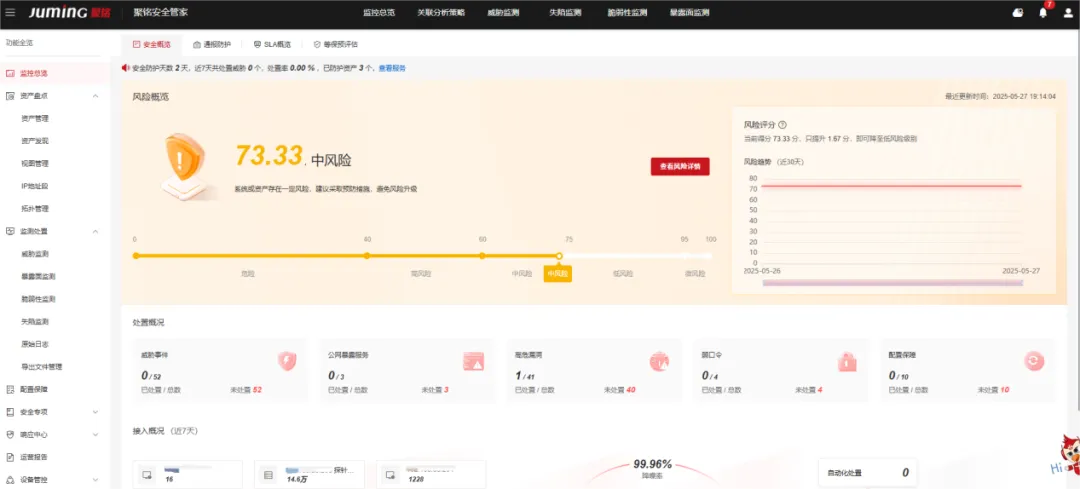Click the user account profile icon
Screen dimensions: 1080x489
(x=1066, y=13)
